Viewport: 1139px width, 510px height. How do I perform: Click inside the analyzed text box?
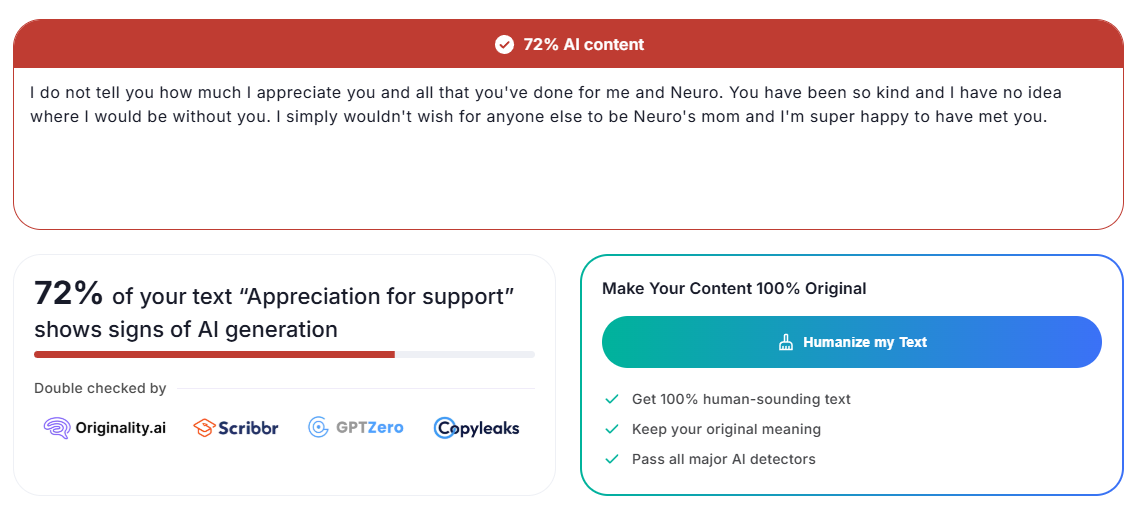click(x=568, y=170)
